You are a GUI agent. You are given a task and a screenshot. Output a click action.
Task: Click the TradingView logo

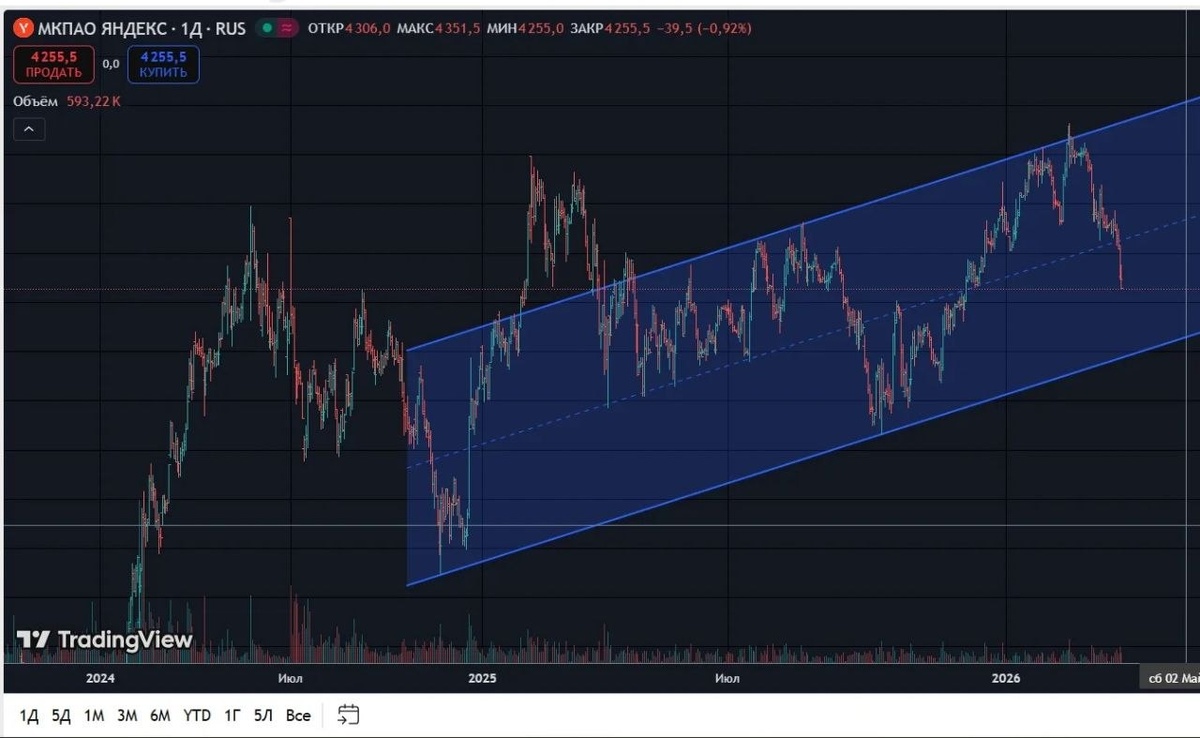(x=104, y=640)
